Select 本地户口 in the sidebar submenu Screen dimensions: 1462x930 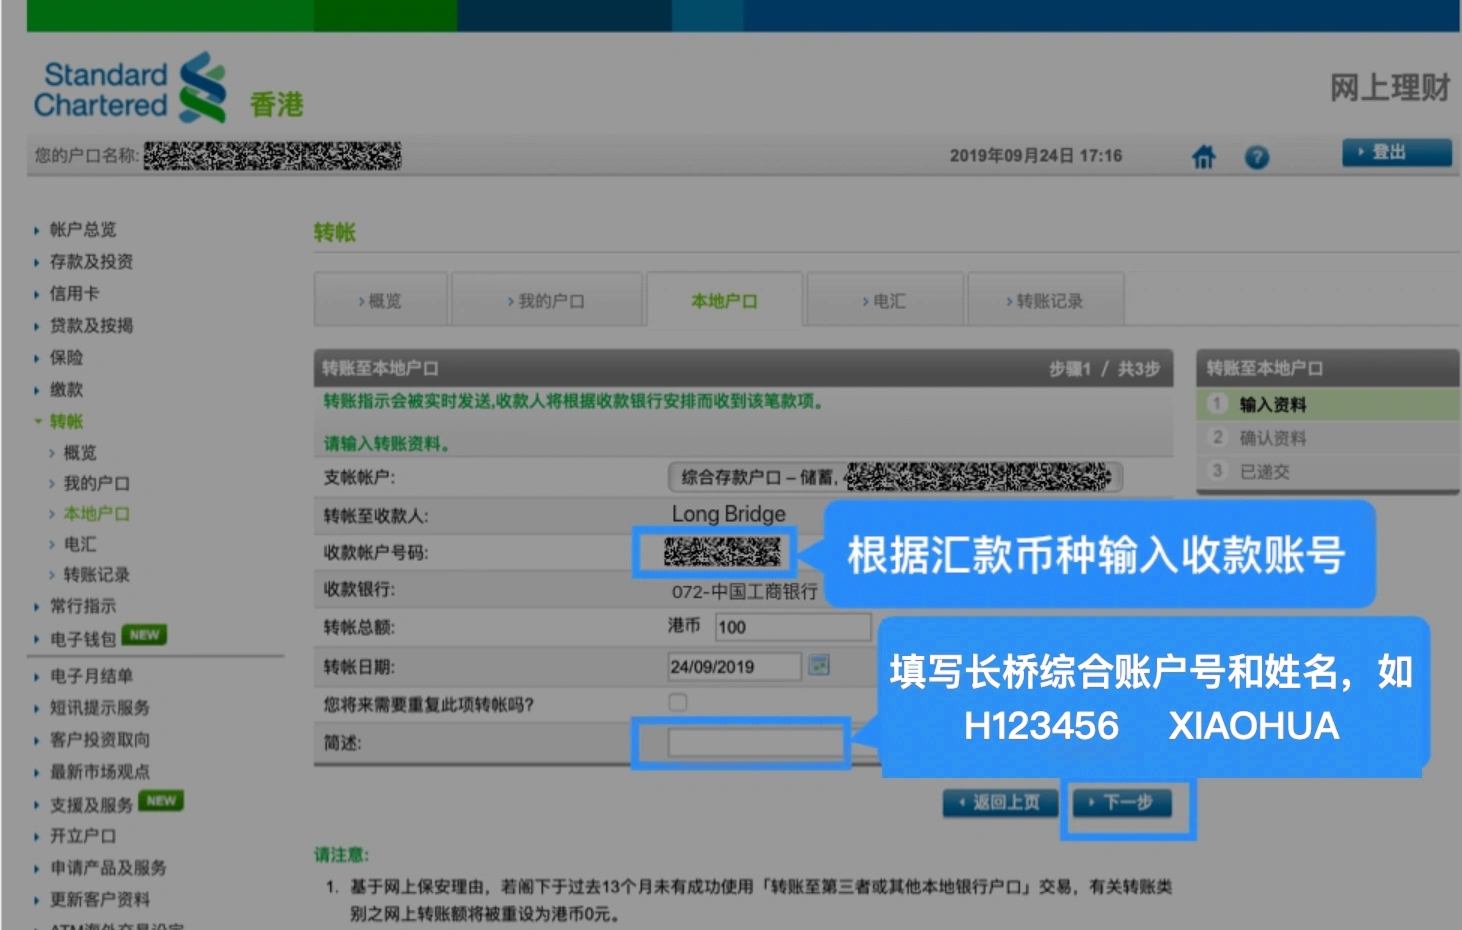96,513
